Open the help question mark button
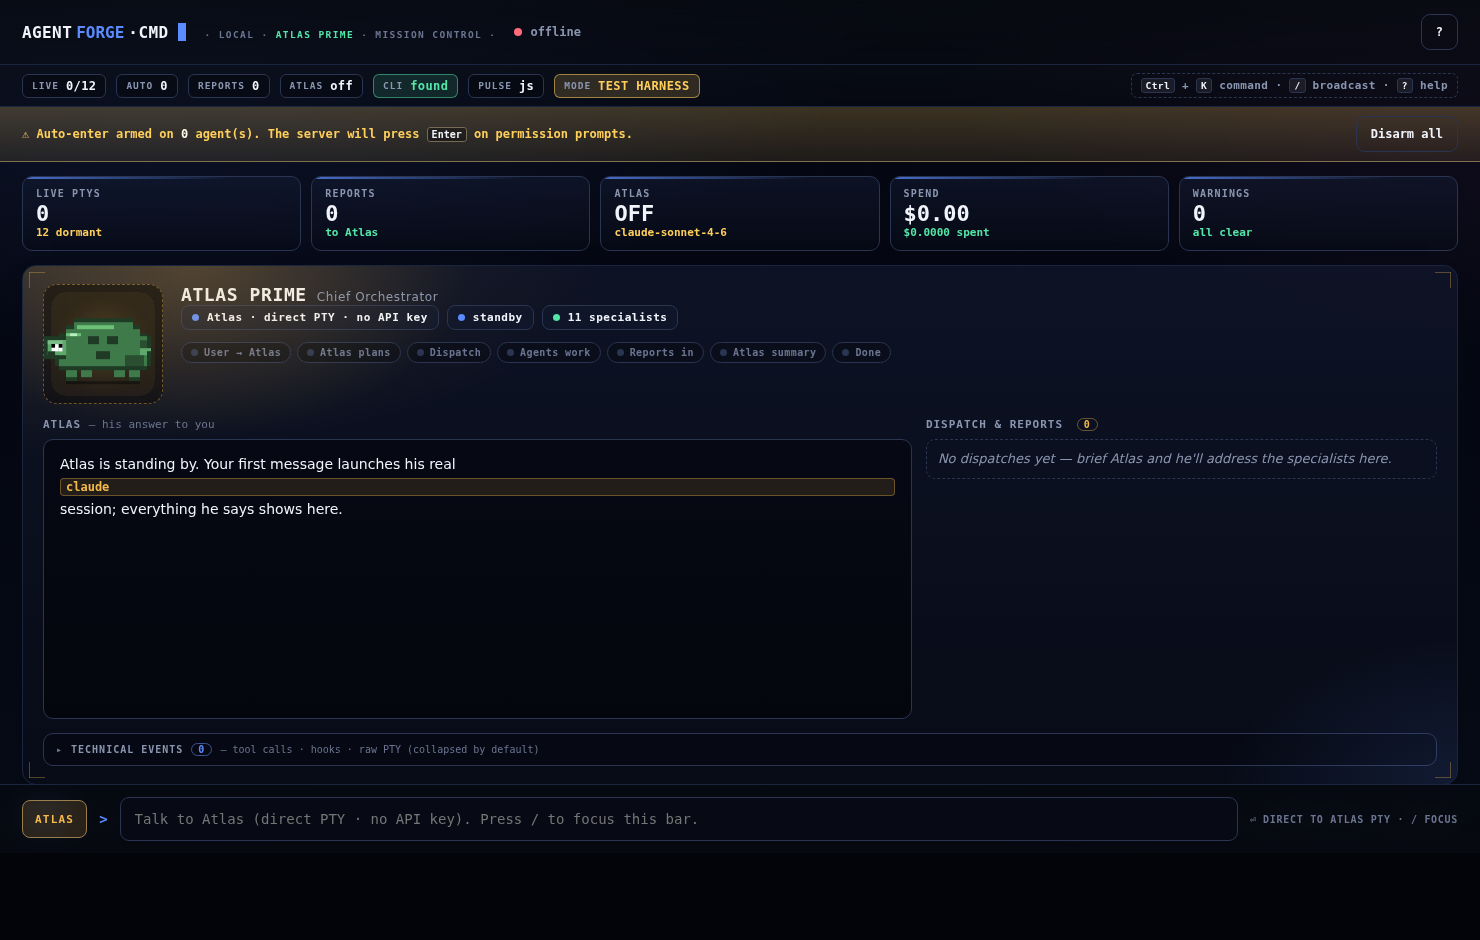The image size is (1480, 940). pyautogui.click(x=1439, y=32)
